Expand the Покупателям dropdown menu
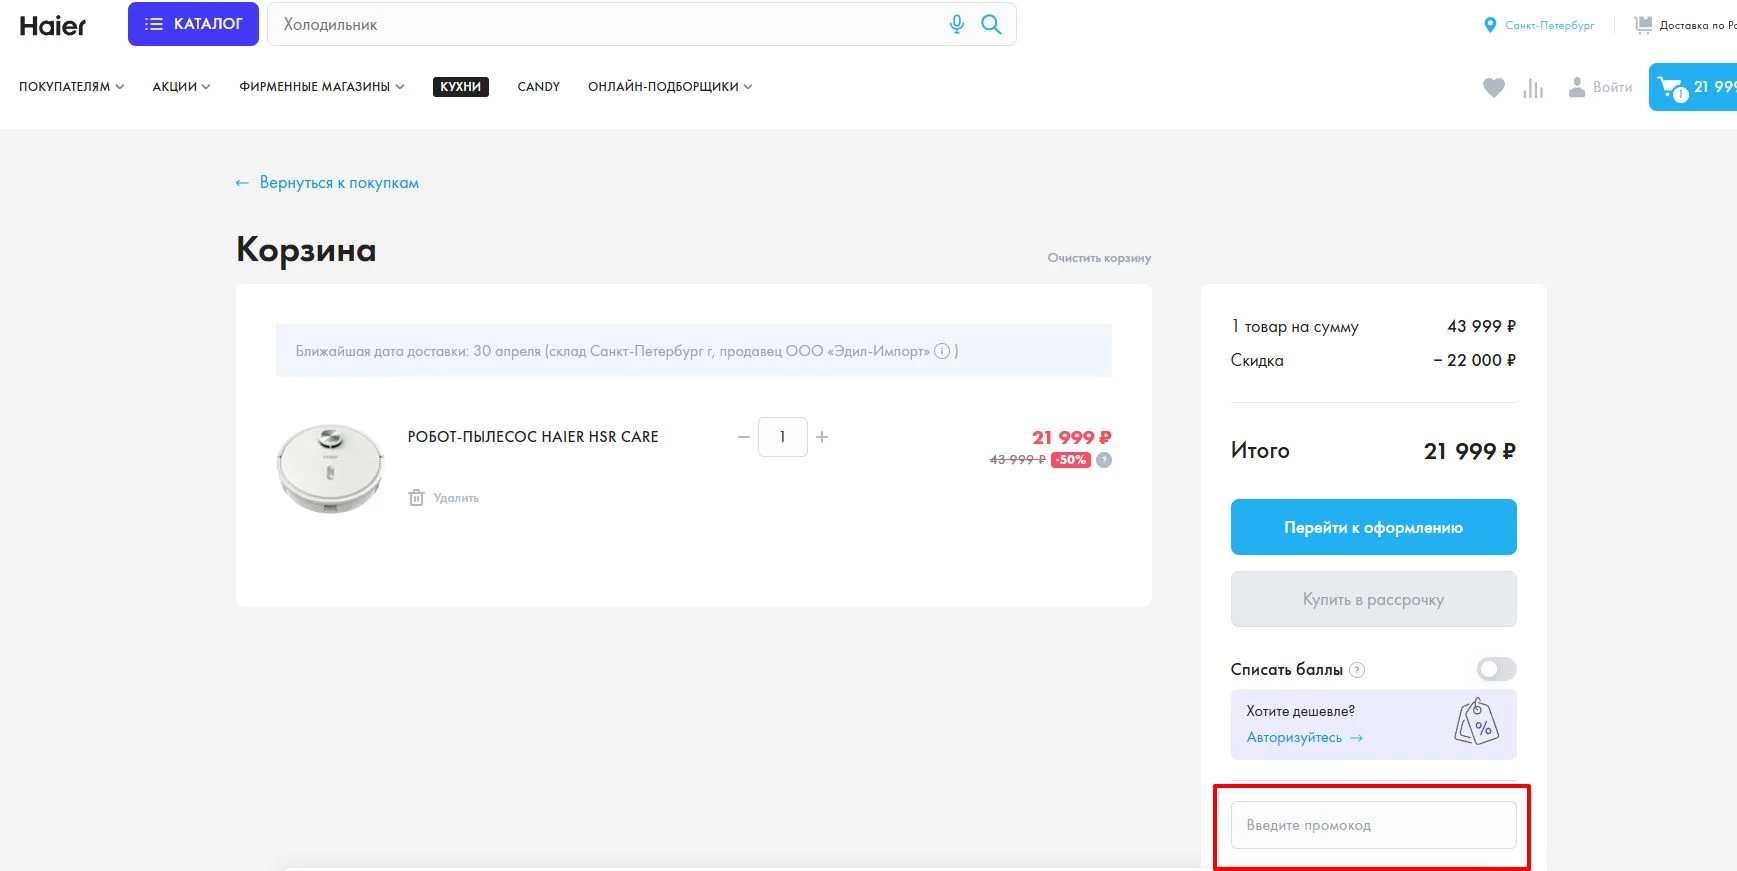1737x871 pixels. (x=72, y=87)
